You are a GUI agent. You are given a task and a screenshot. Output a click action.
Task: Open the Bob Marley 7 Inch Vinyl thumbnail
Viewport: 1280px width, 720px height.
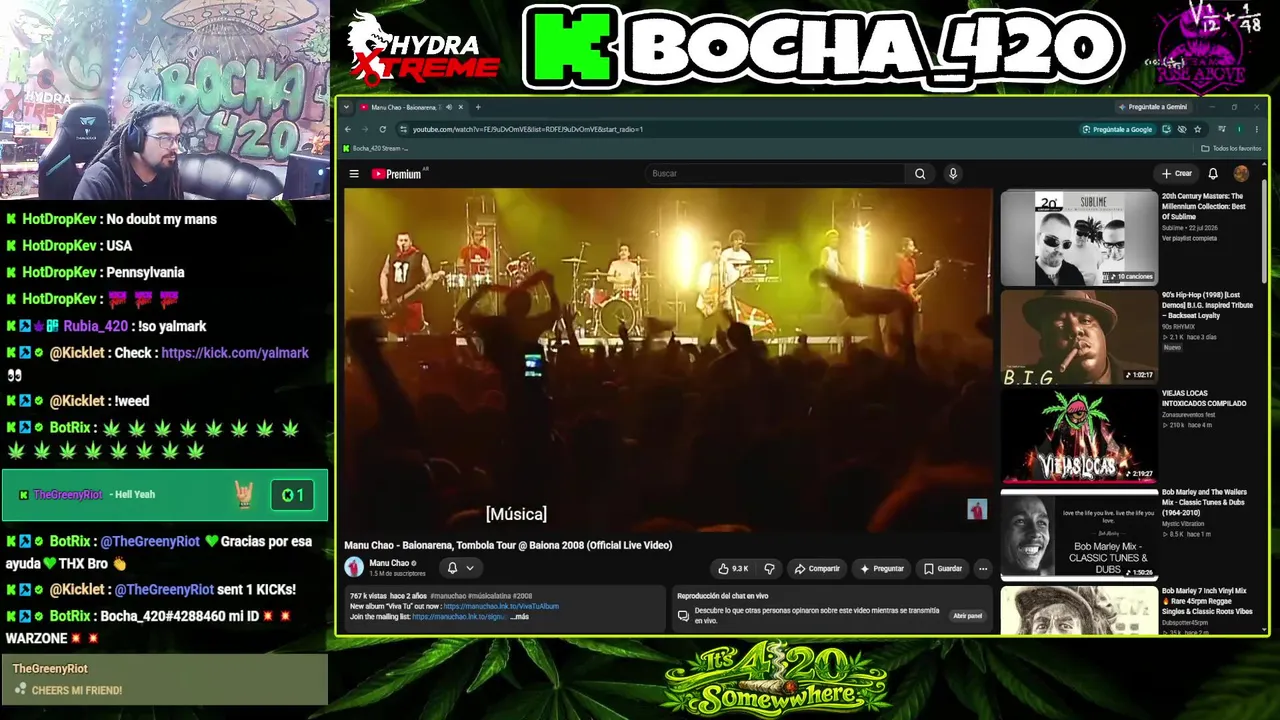[x=1079, y=610]
